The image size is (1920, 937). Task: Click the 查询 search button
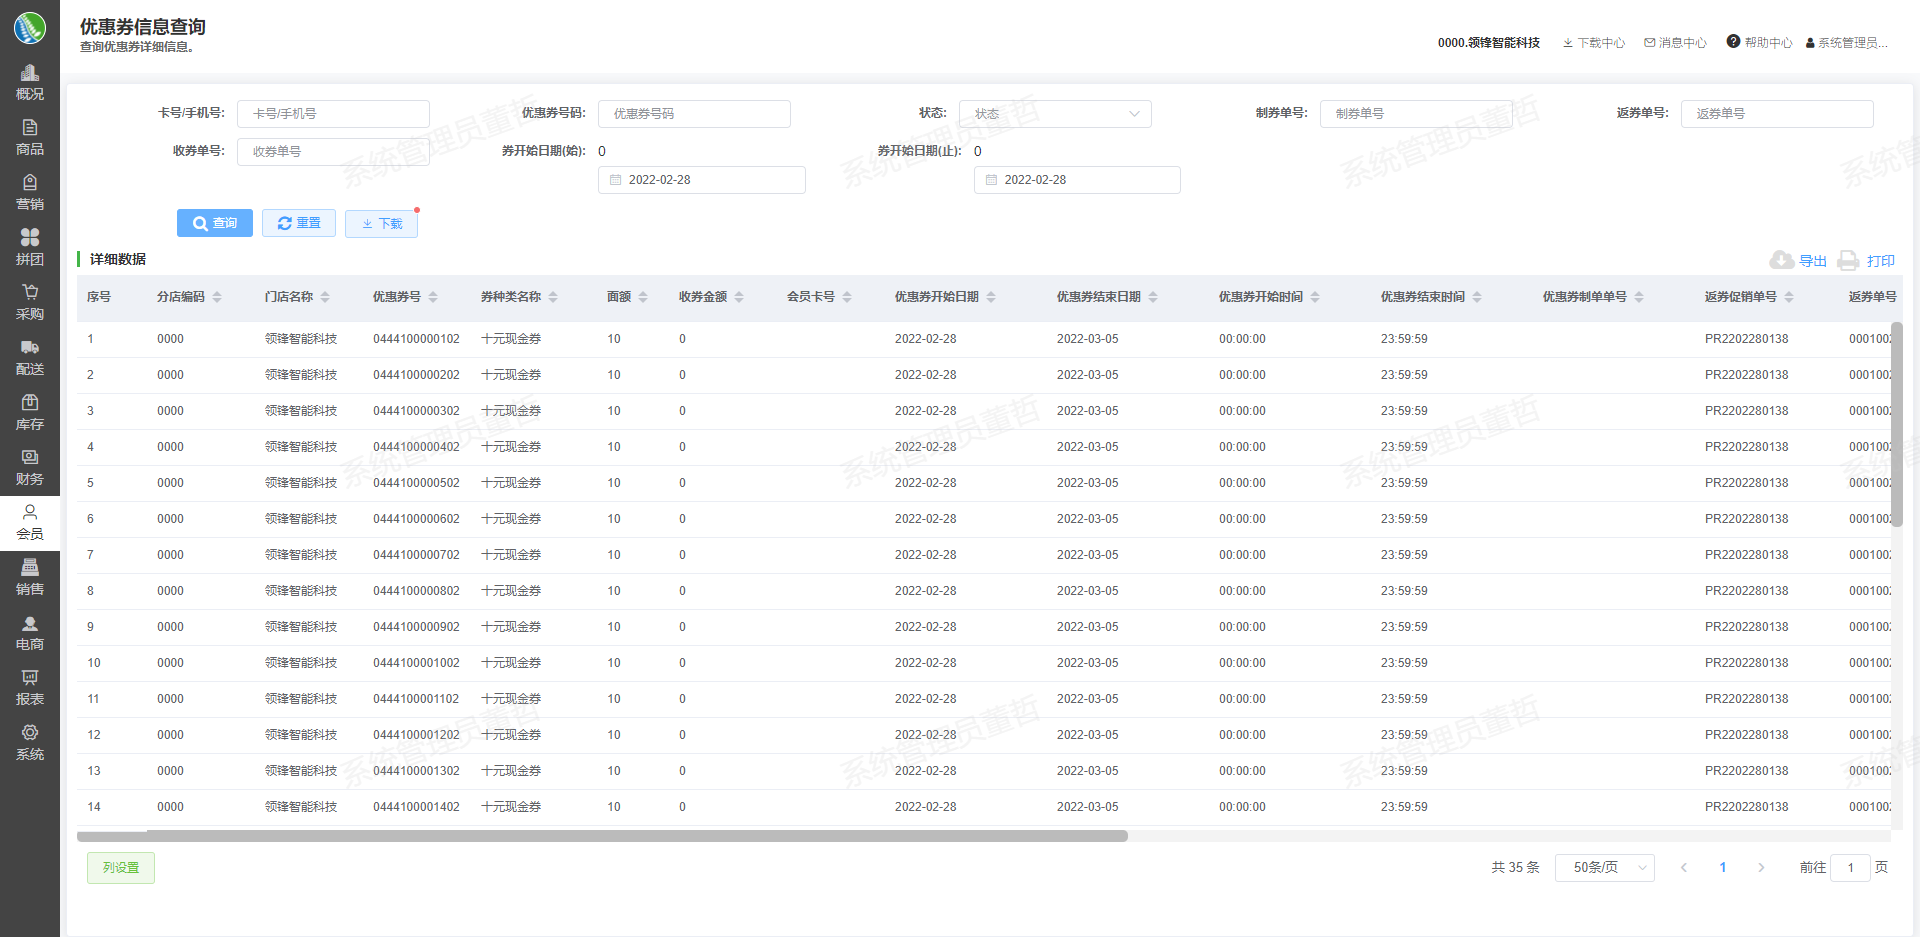[x=215, y=223]
